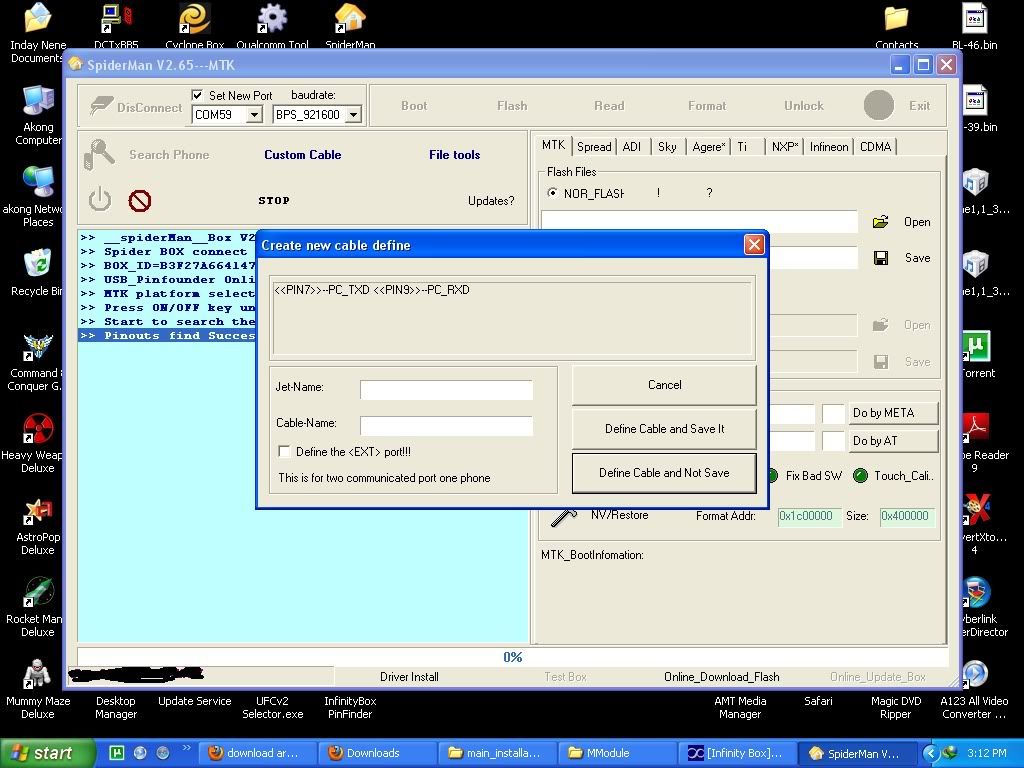Click the DisConnect plug icon
1024x768 pixels.
point(101,106)
